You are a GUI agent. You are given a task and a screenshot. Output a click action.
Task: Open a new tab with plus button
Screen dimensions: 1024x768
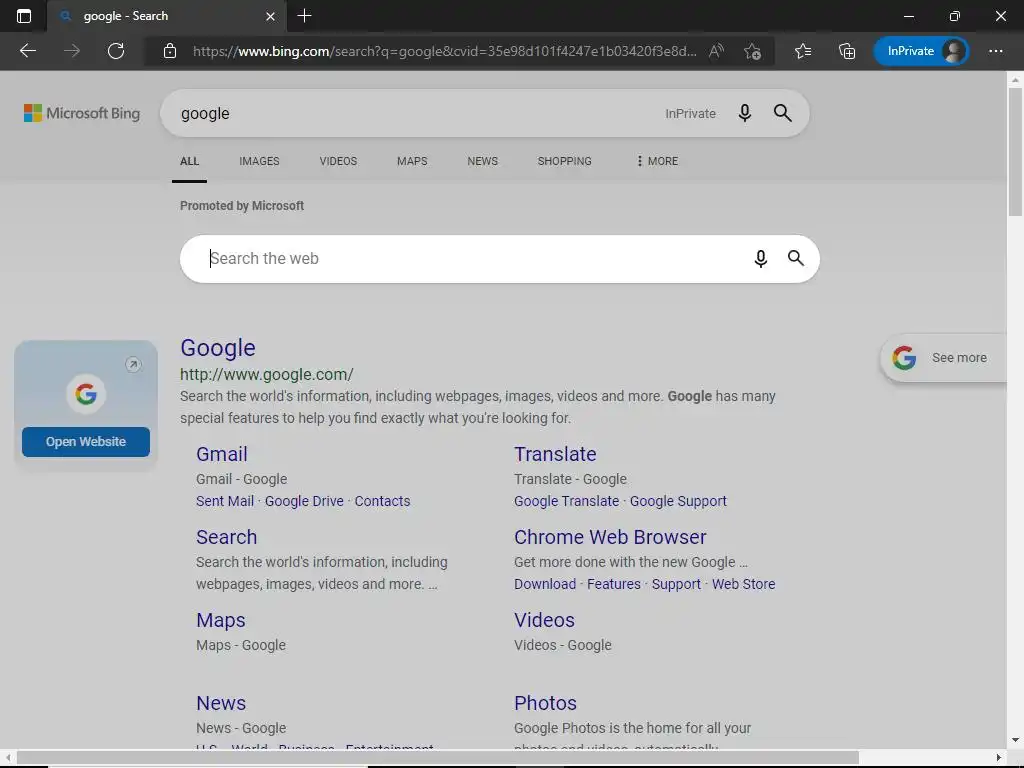[x=304, y=16]
